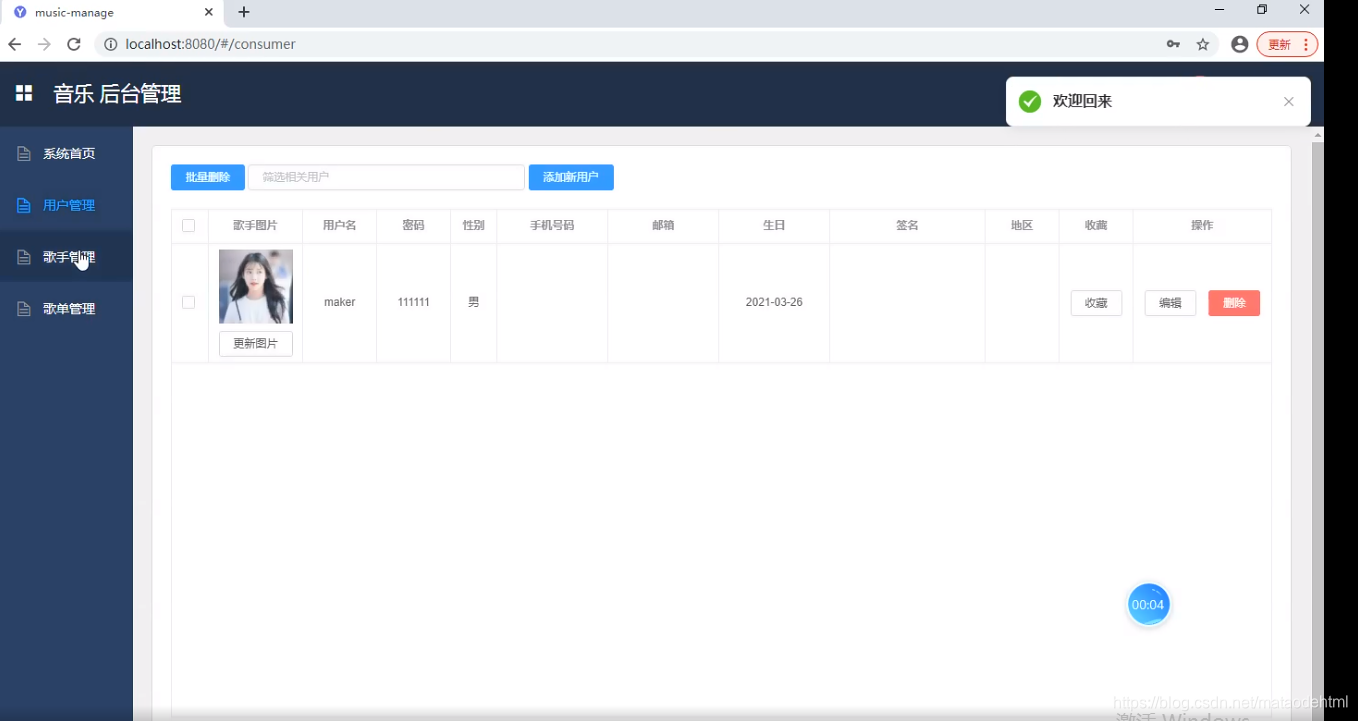Click the 生日 column header

tap(774, 226)
